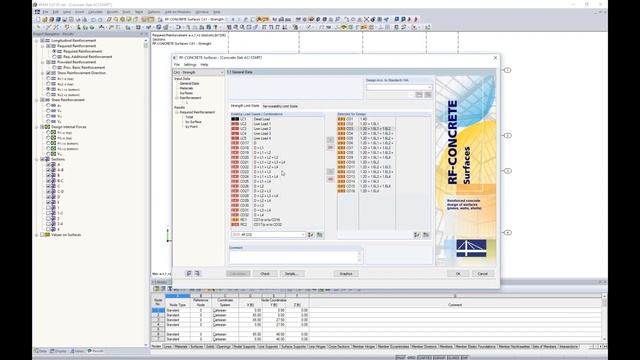Screen dimensions: 640x360
Task: Click the add single arrow transfer button
Action: (330, 140)
